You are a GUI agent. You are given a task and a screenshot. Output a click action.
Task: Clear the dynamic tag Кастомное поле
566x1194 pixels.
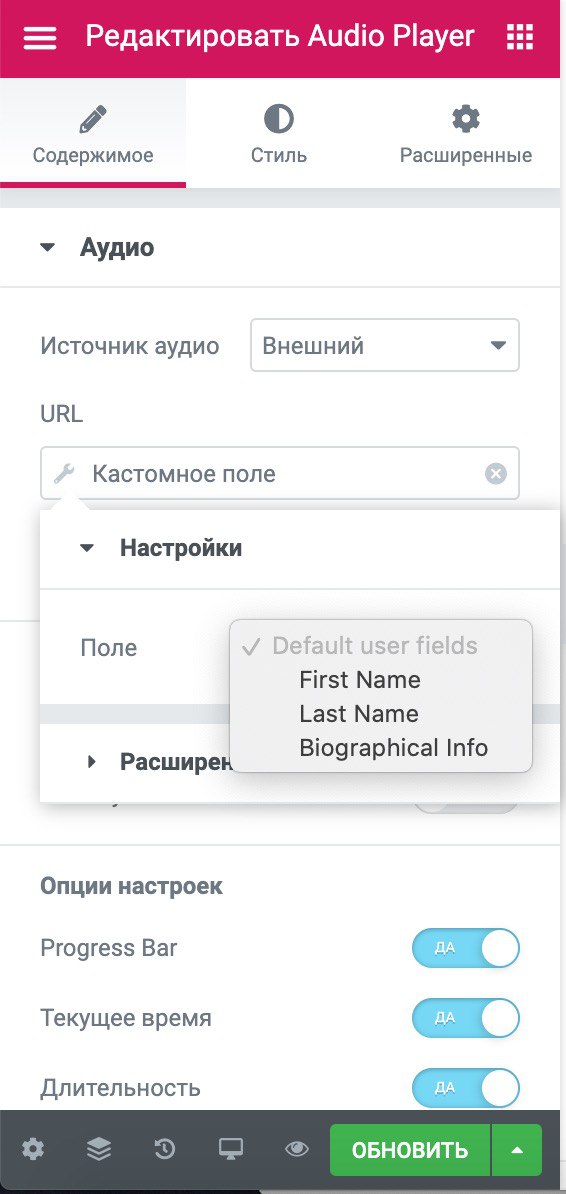pos(496,474)
